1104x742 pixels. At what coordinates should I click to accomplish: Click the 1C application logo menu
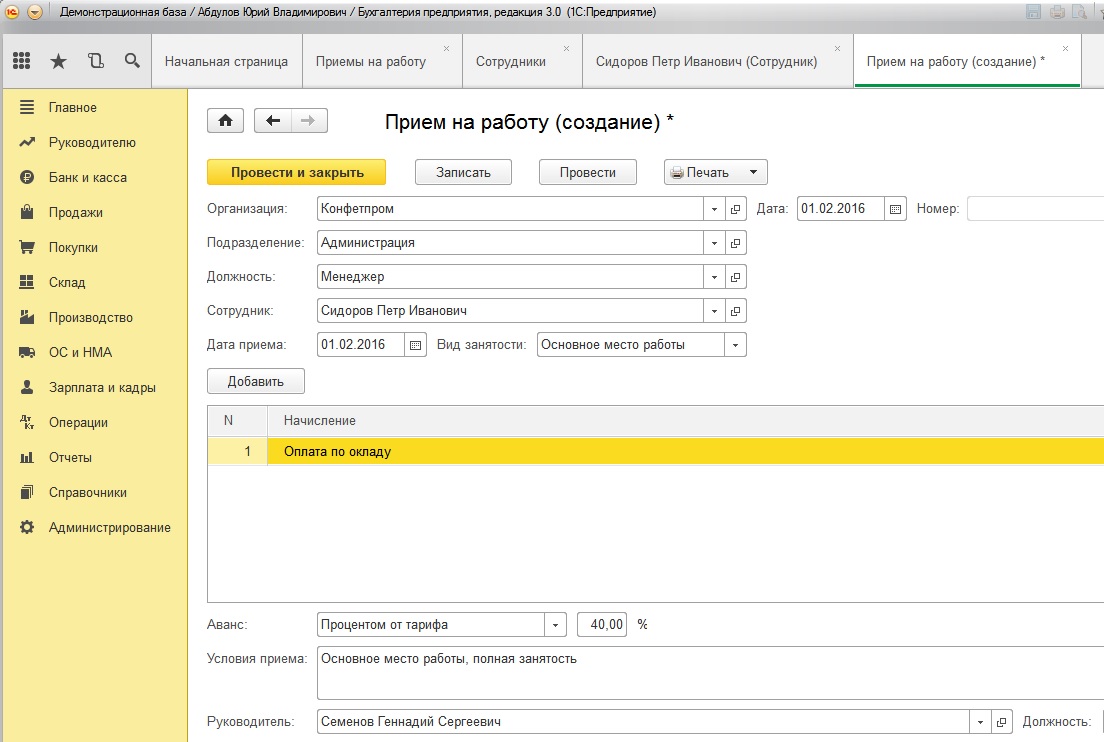click(x=12, y=12)
